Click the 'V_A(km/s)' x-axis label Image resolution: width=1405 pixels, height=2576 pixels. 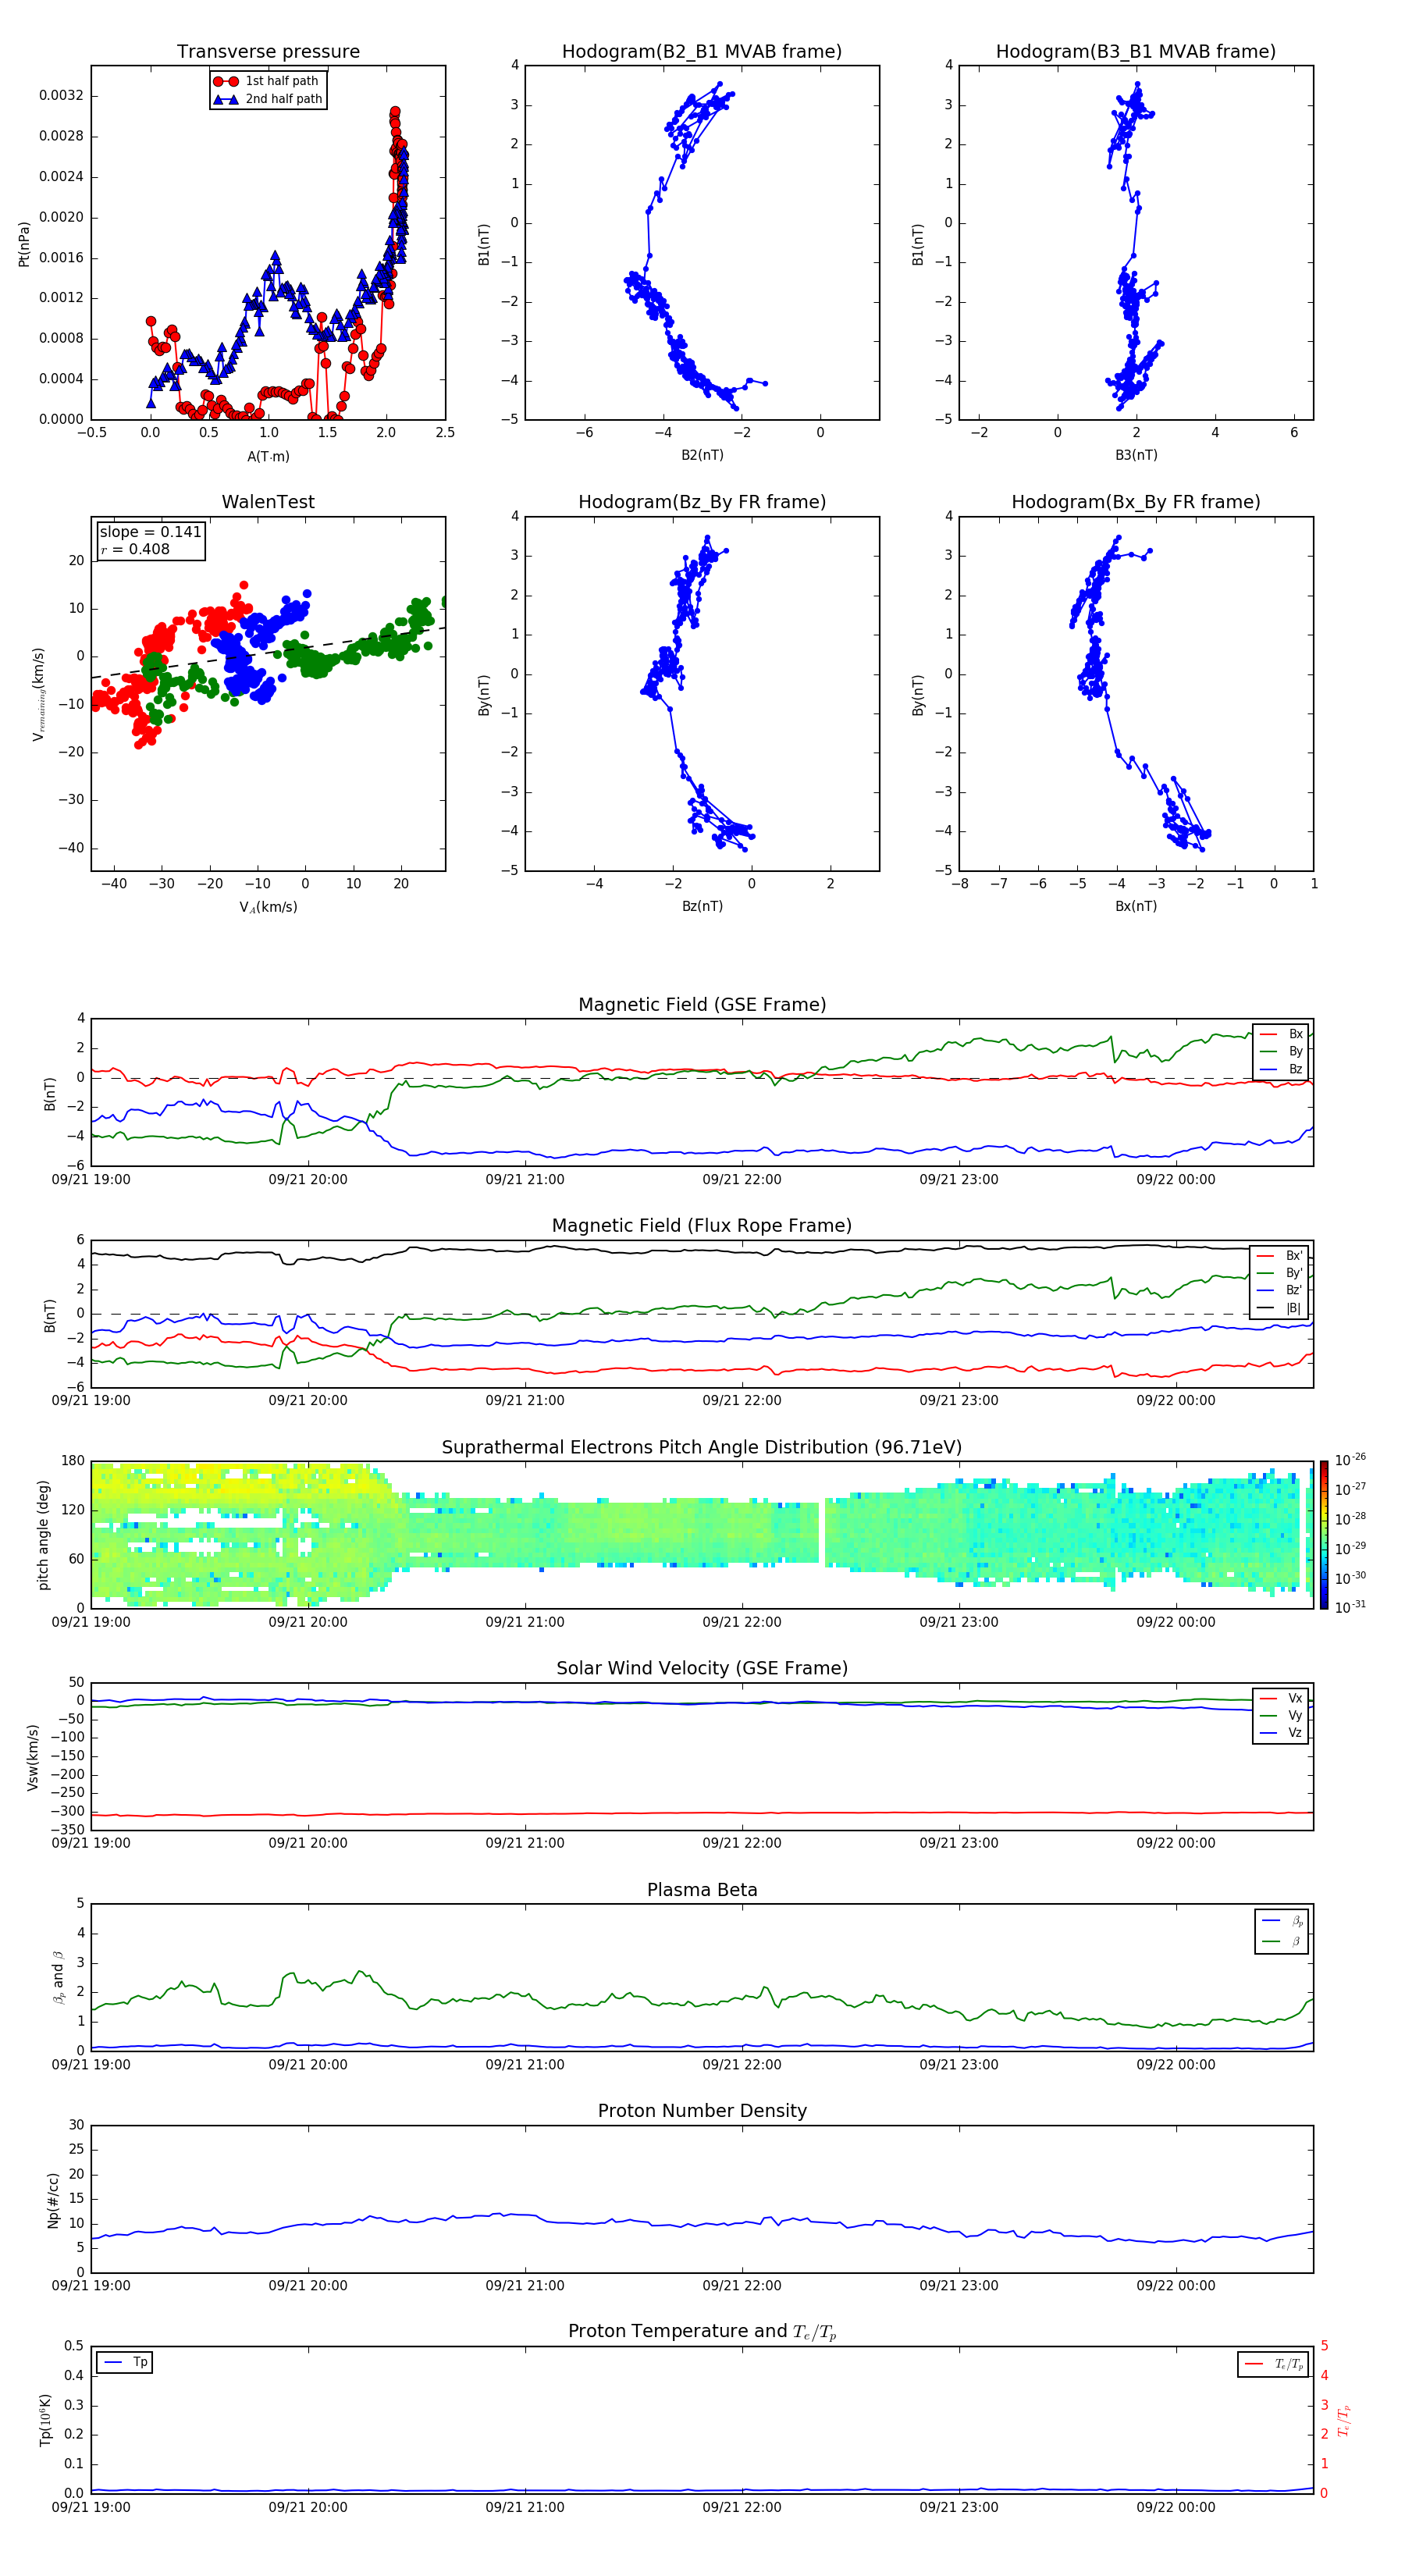tap(268, 908)
